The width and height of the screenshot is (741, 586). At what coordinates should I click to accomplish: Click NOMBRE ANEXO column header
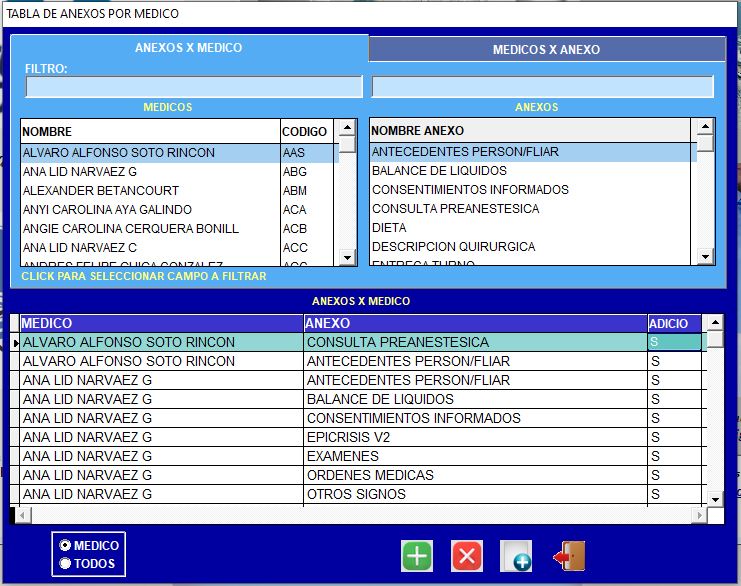[530, 130]
